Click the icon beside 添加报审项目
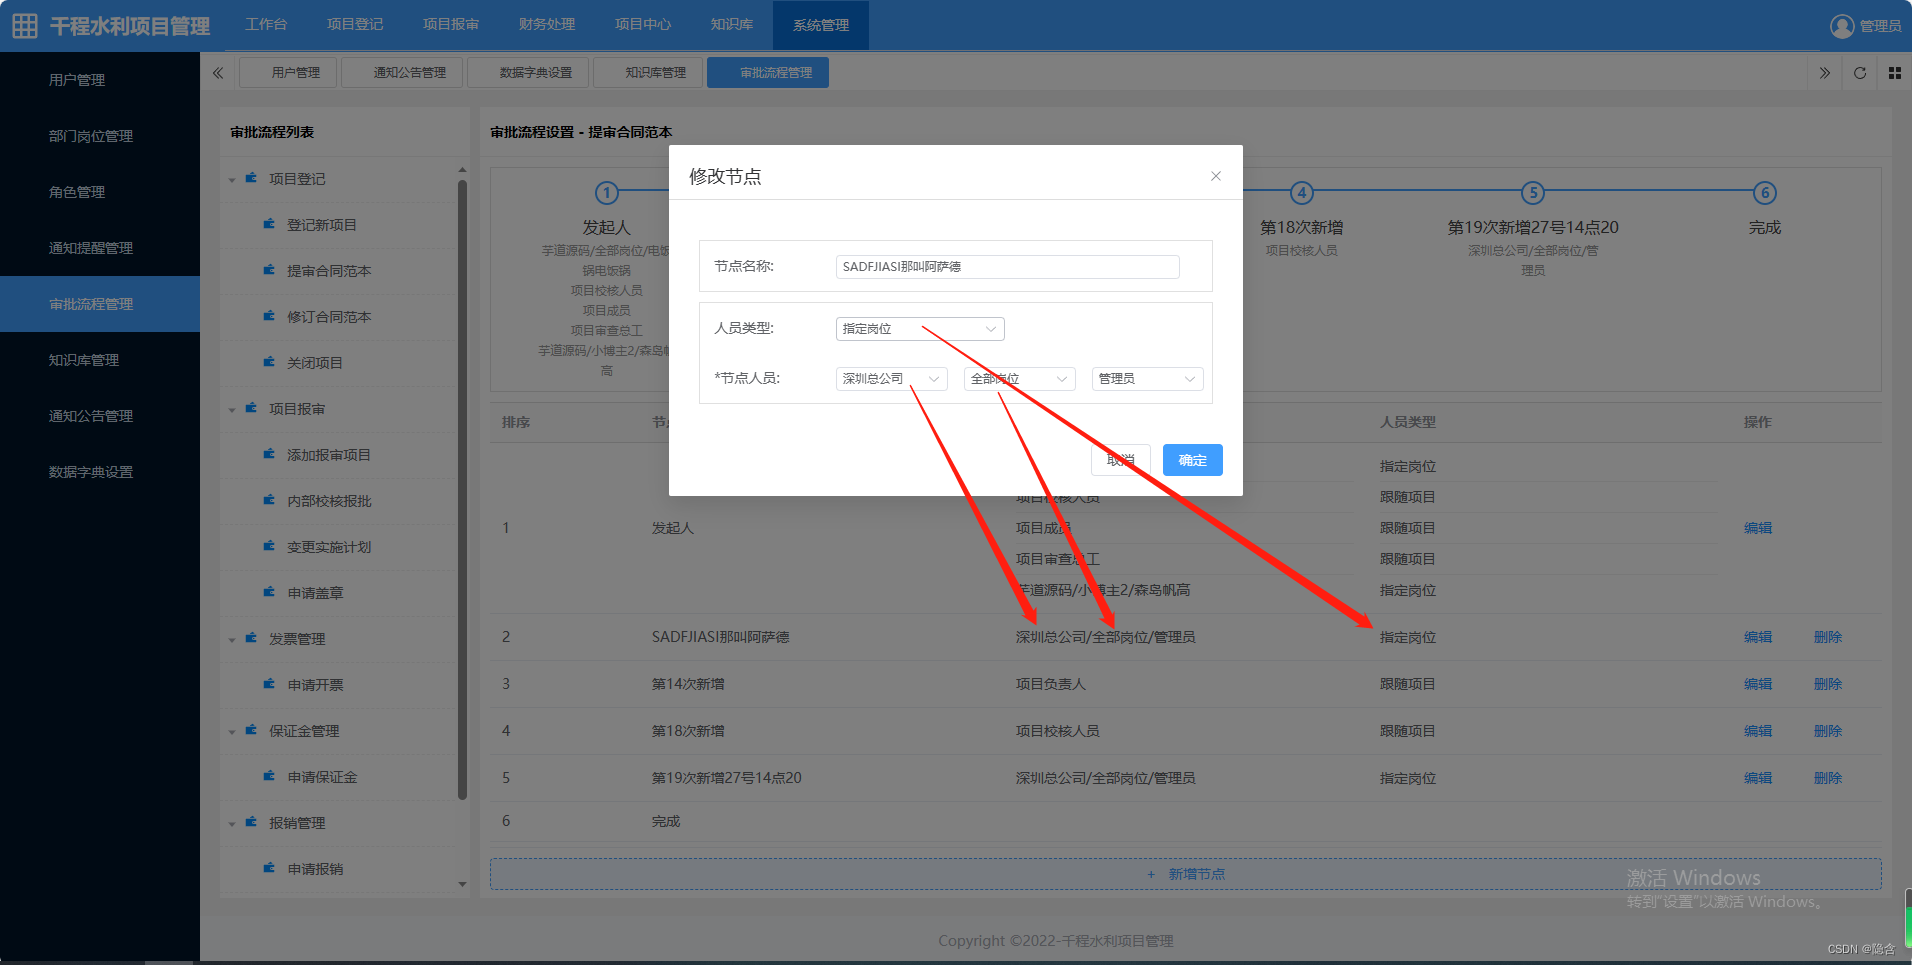 269,454
